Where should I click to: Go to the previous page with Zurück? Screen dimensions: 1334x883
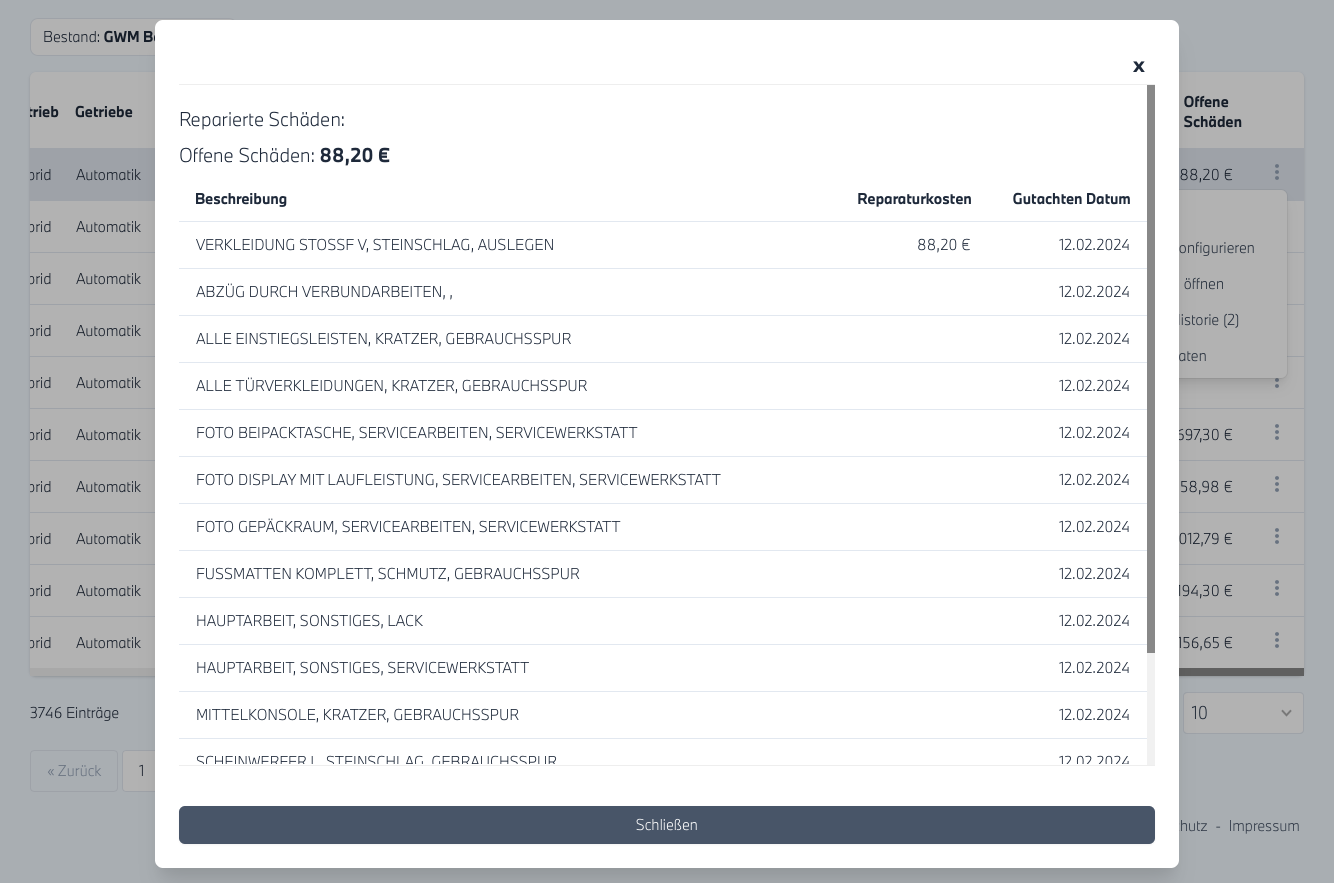click(74, 771)
